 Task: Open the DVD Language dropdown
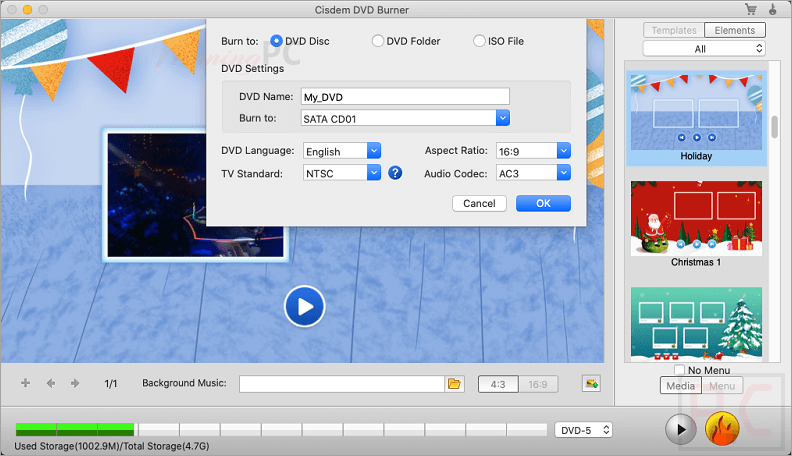point(342,150)
